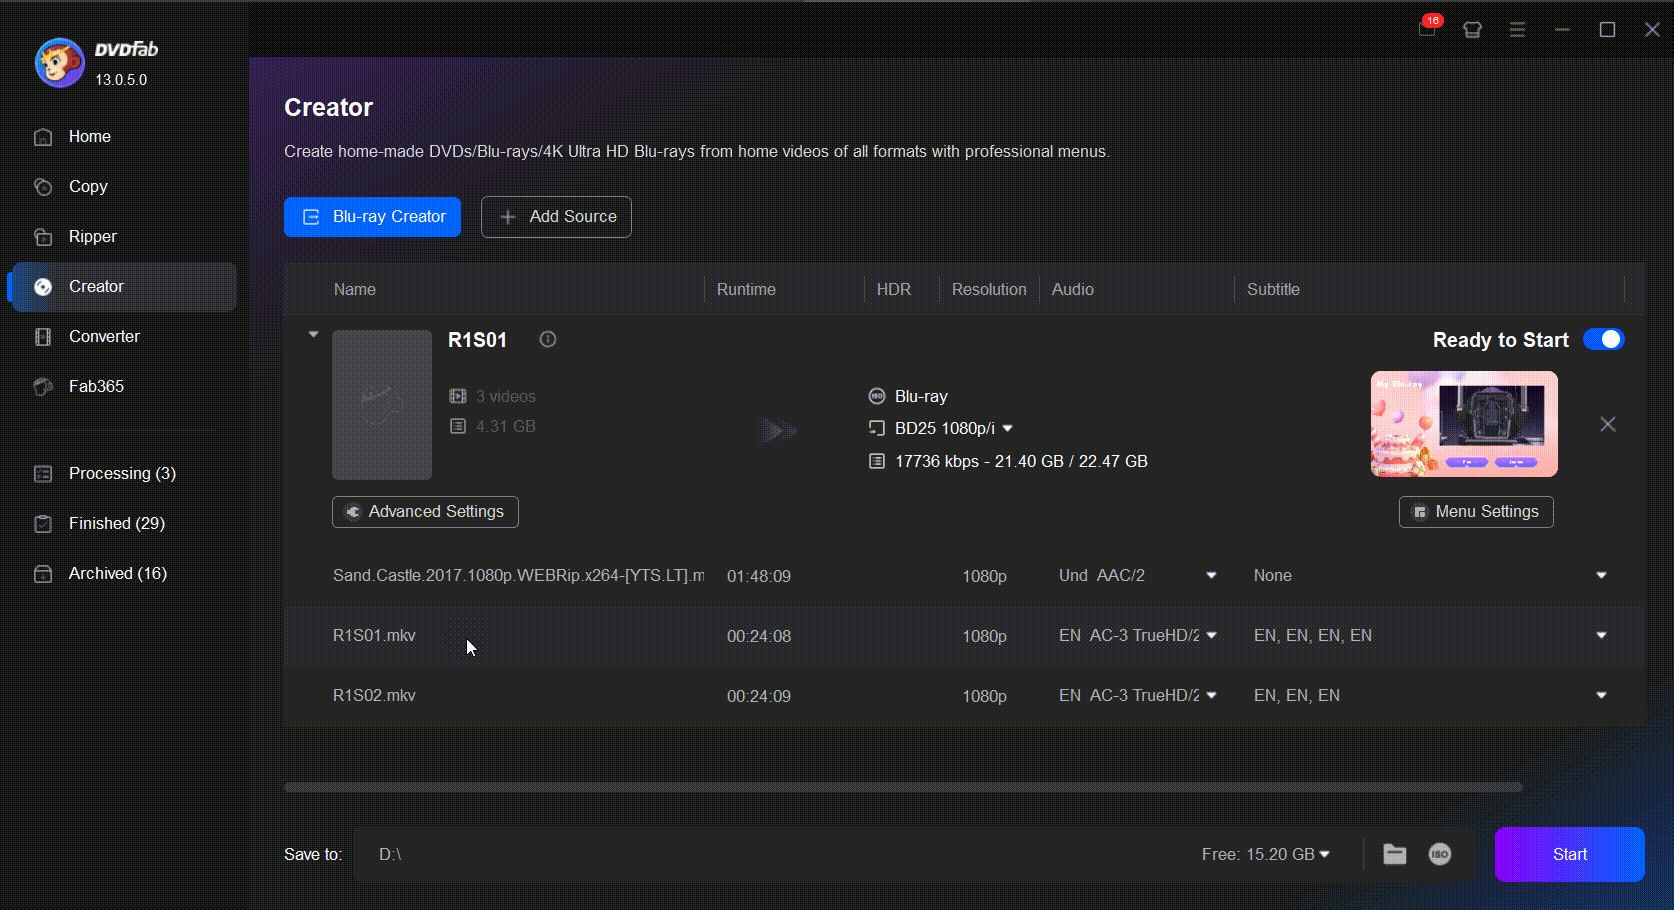Click the horizontal scrollbar below the file list
Image resolution: width=1674 pixels, height=910 pixels.
point(902,787)
